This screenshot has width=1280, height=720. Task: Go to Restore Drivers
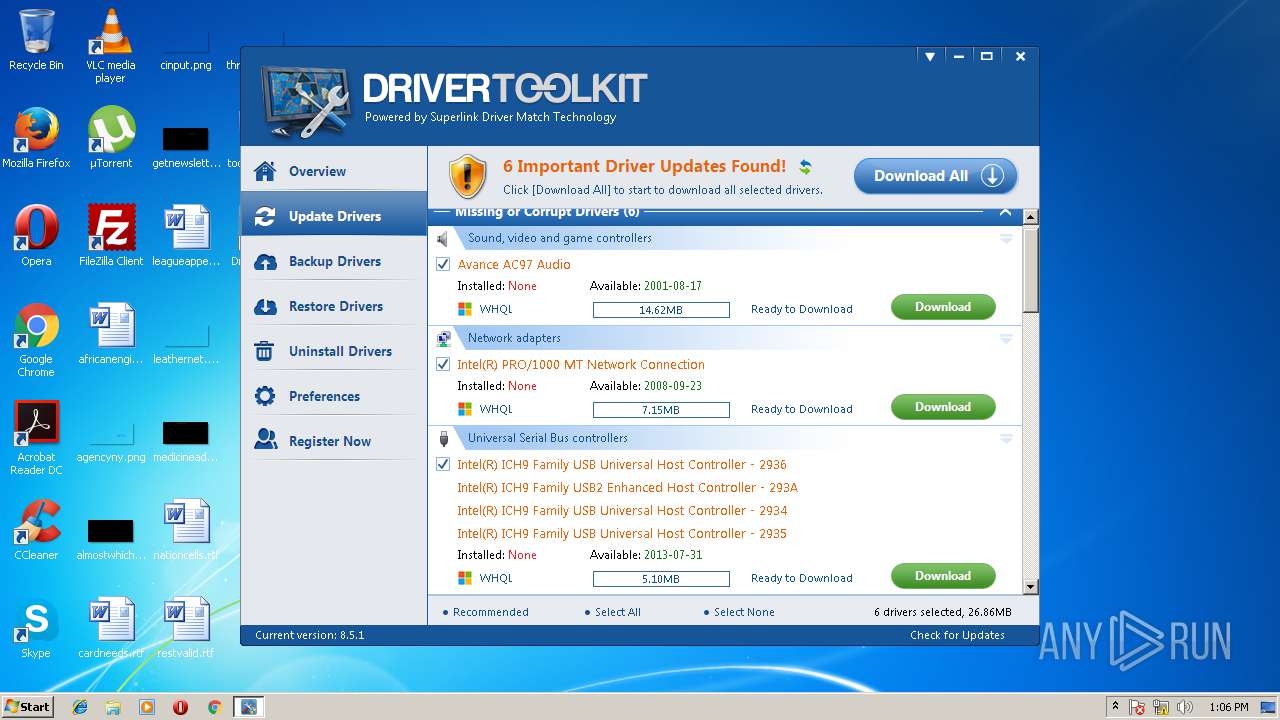[334, 306]
